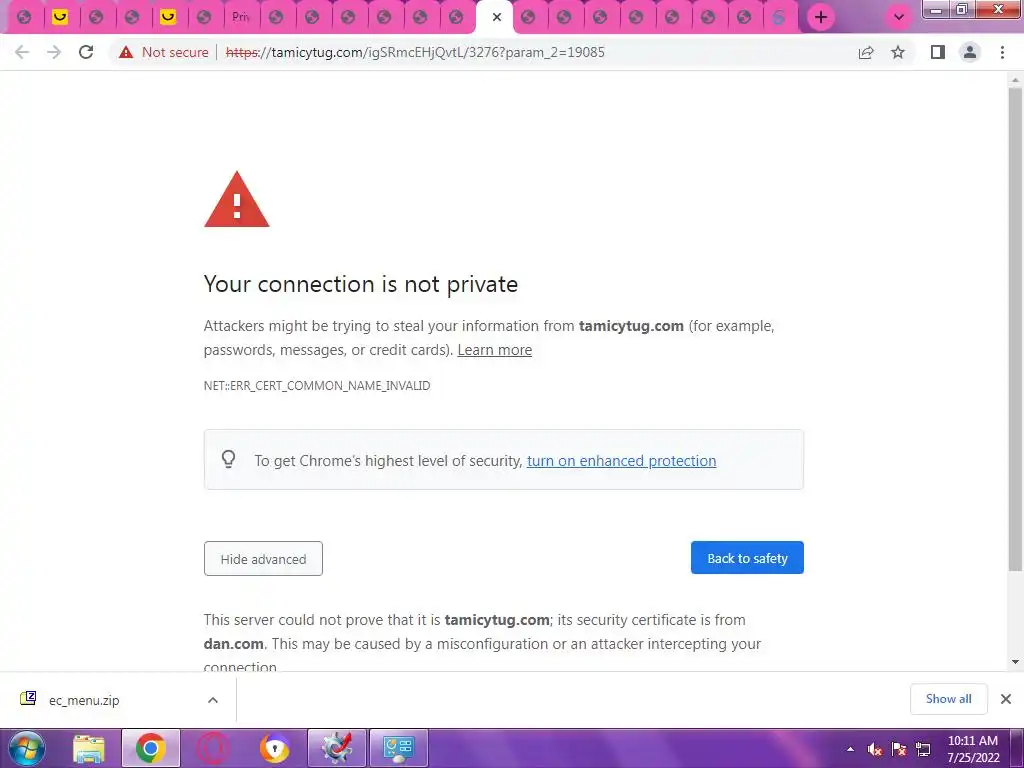Share this page using the share icon
Viewport: 1024px width, 768px height.
866,52
